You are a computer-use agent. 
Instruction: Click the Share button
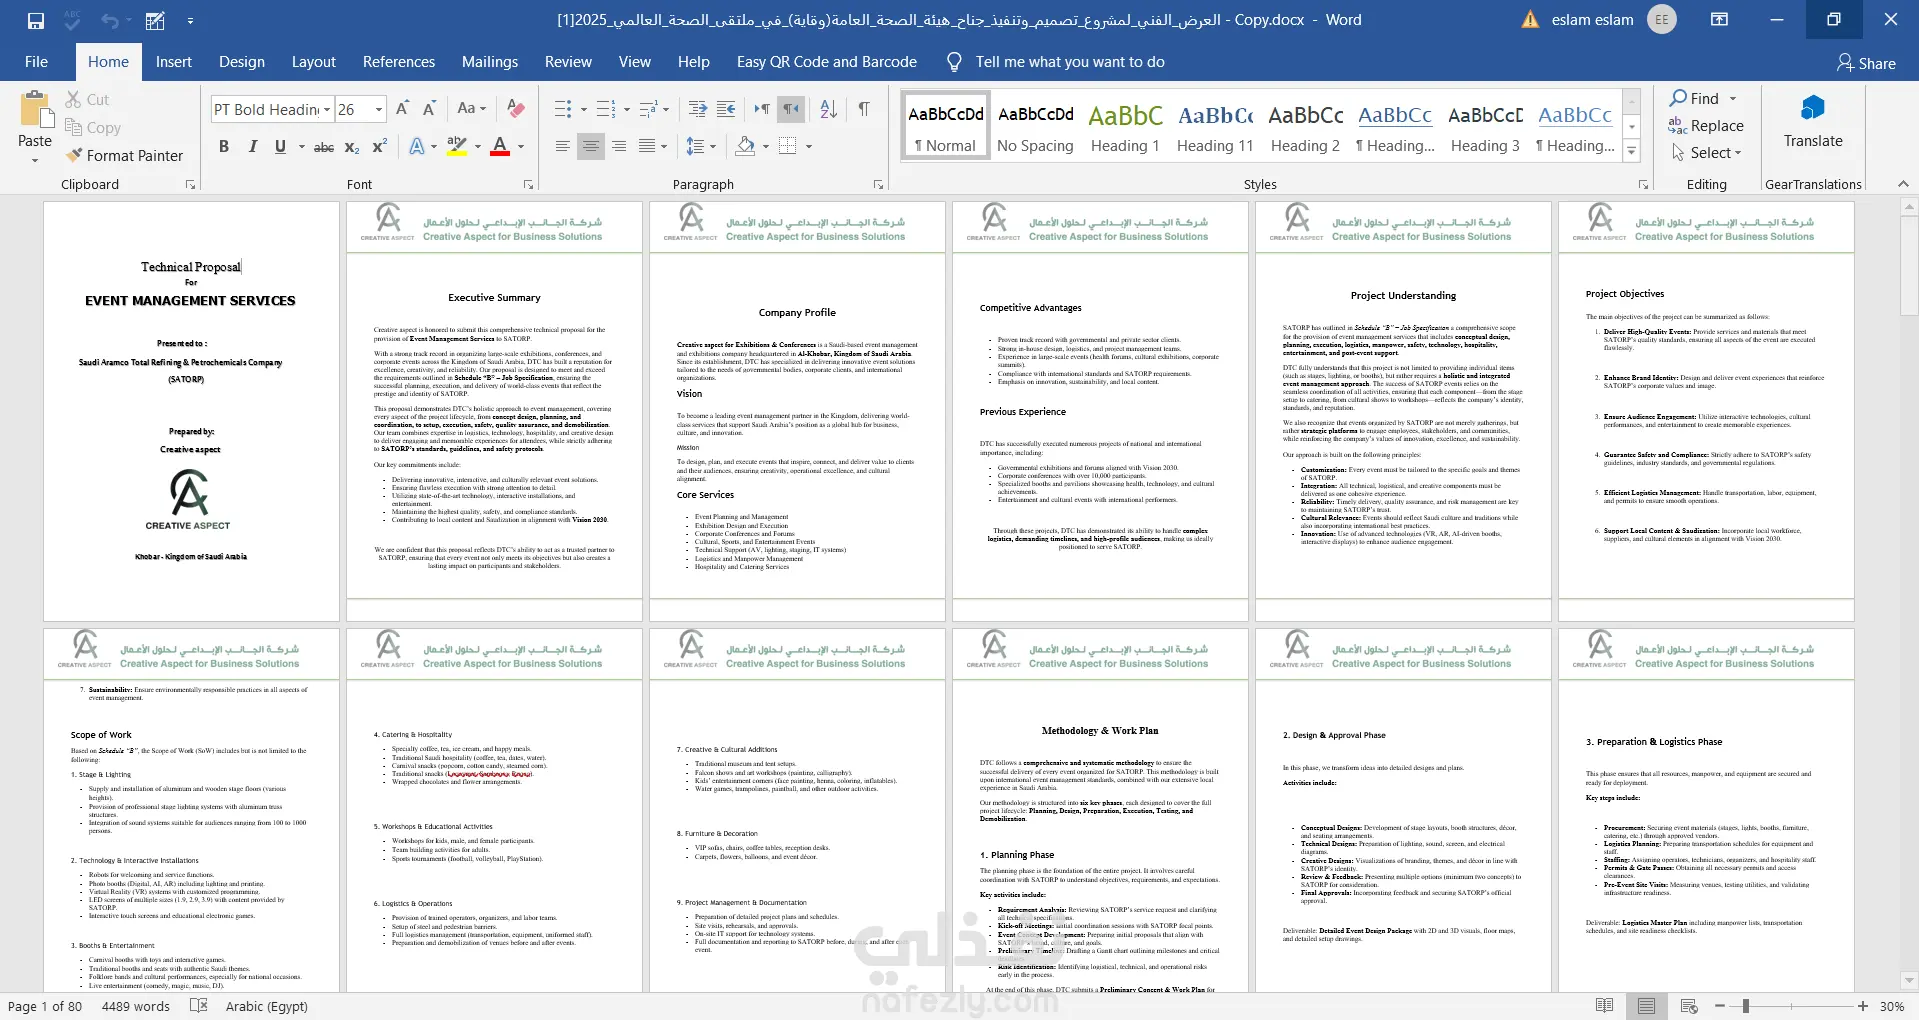[x=1866, y=63]
